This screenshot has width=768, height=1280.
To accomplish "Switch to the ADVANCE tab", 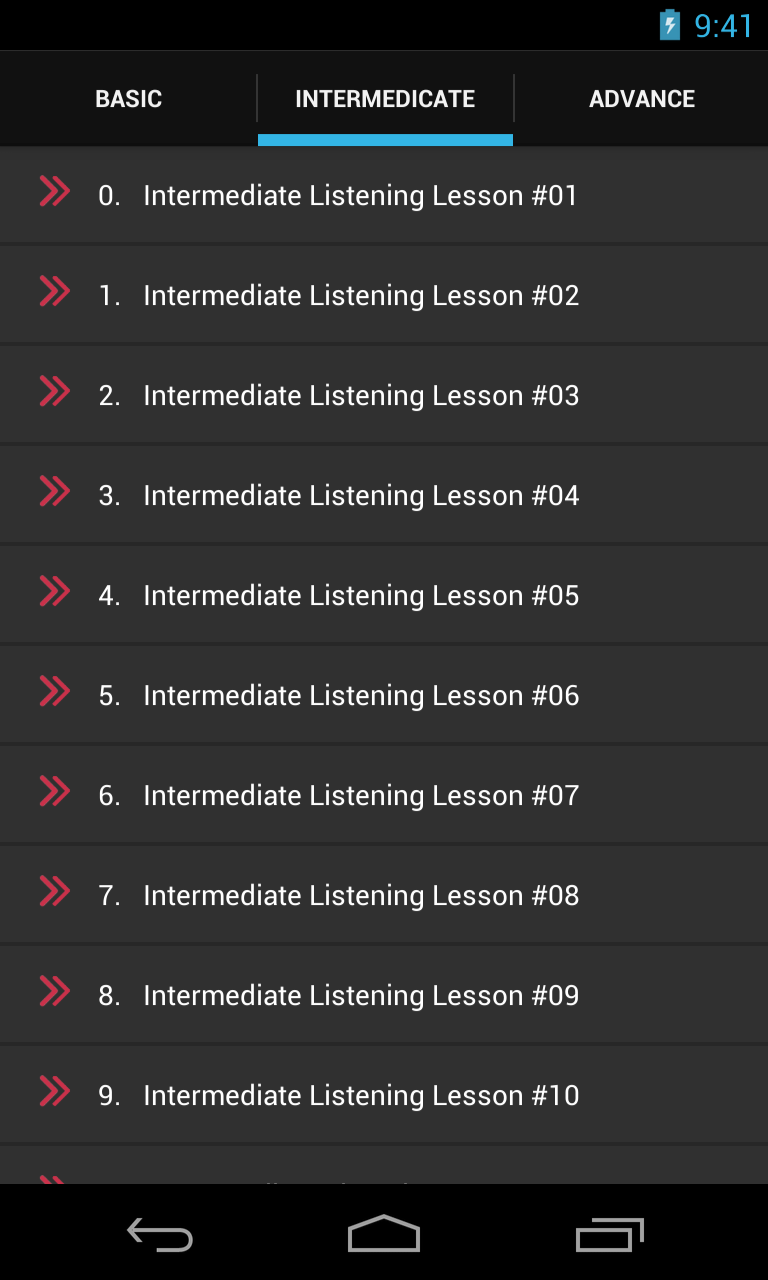I will coord(642,99).
